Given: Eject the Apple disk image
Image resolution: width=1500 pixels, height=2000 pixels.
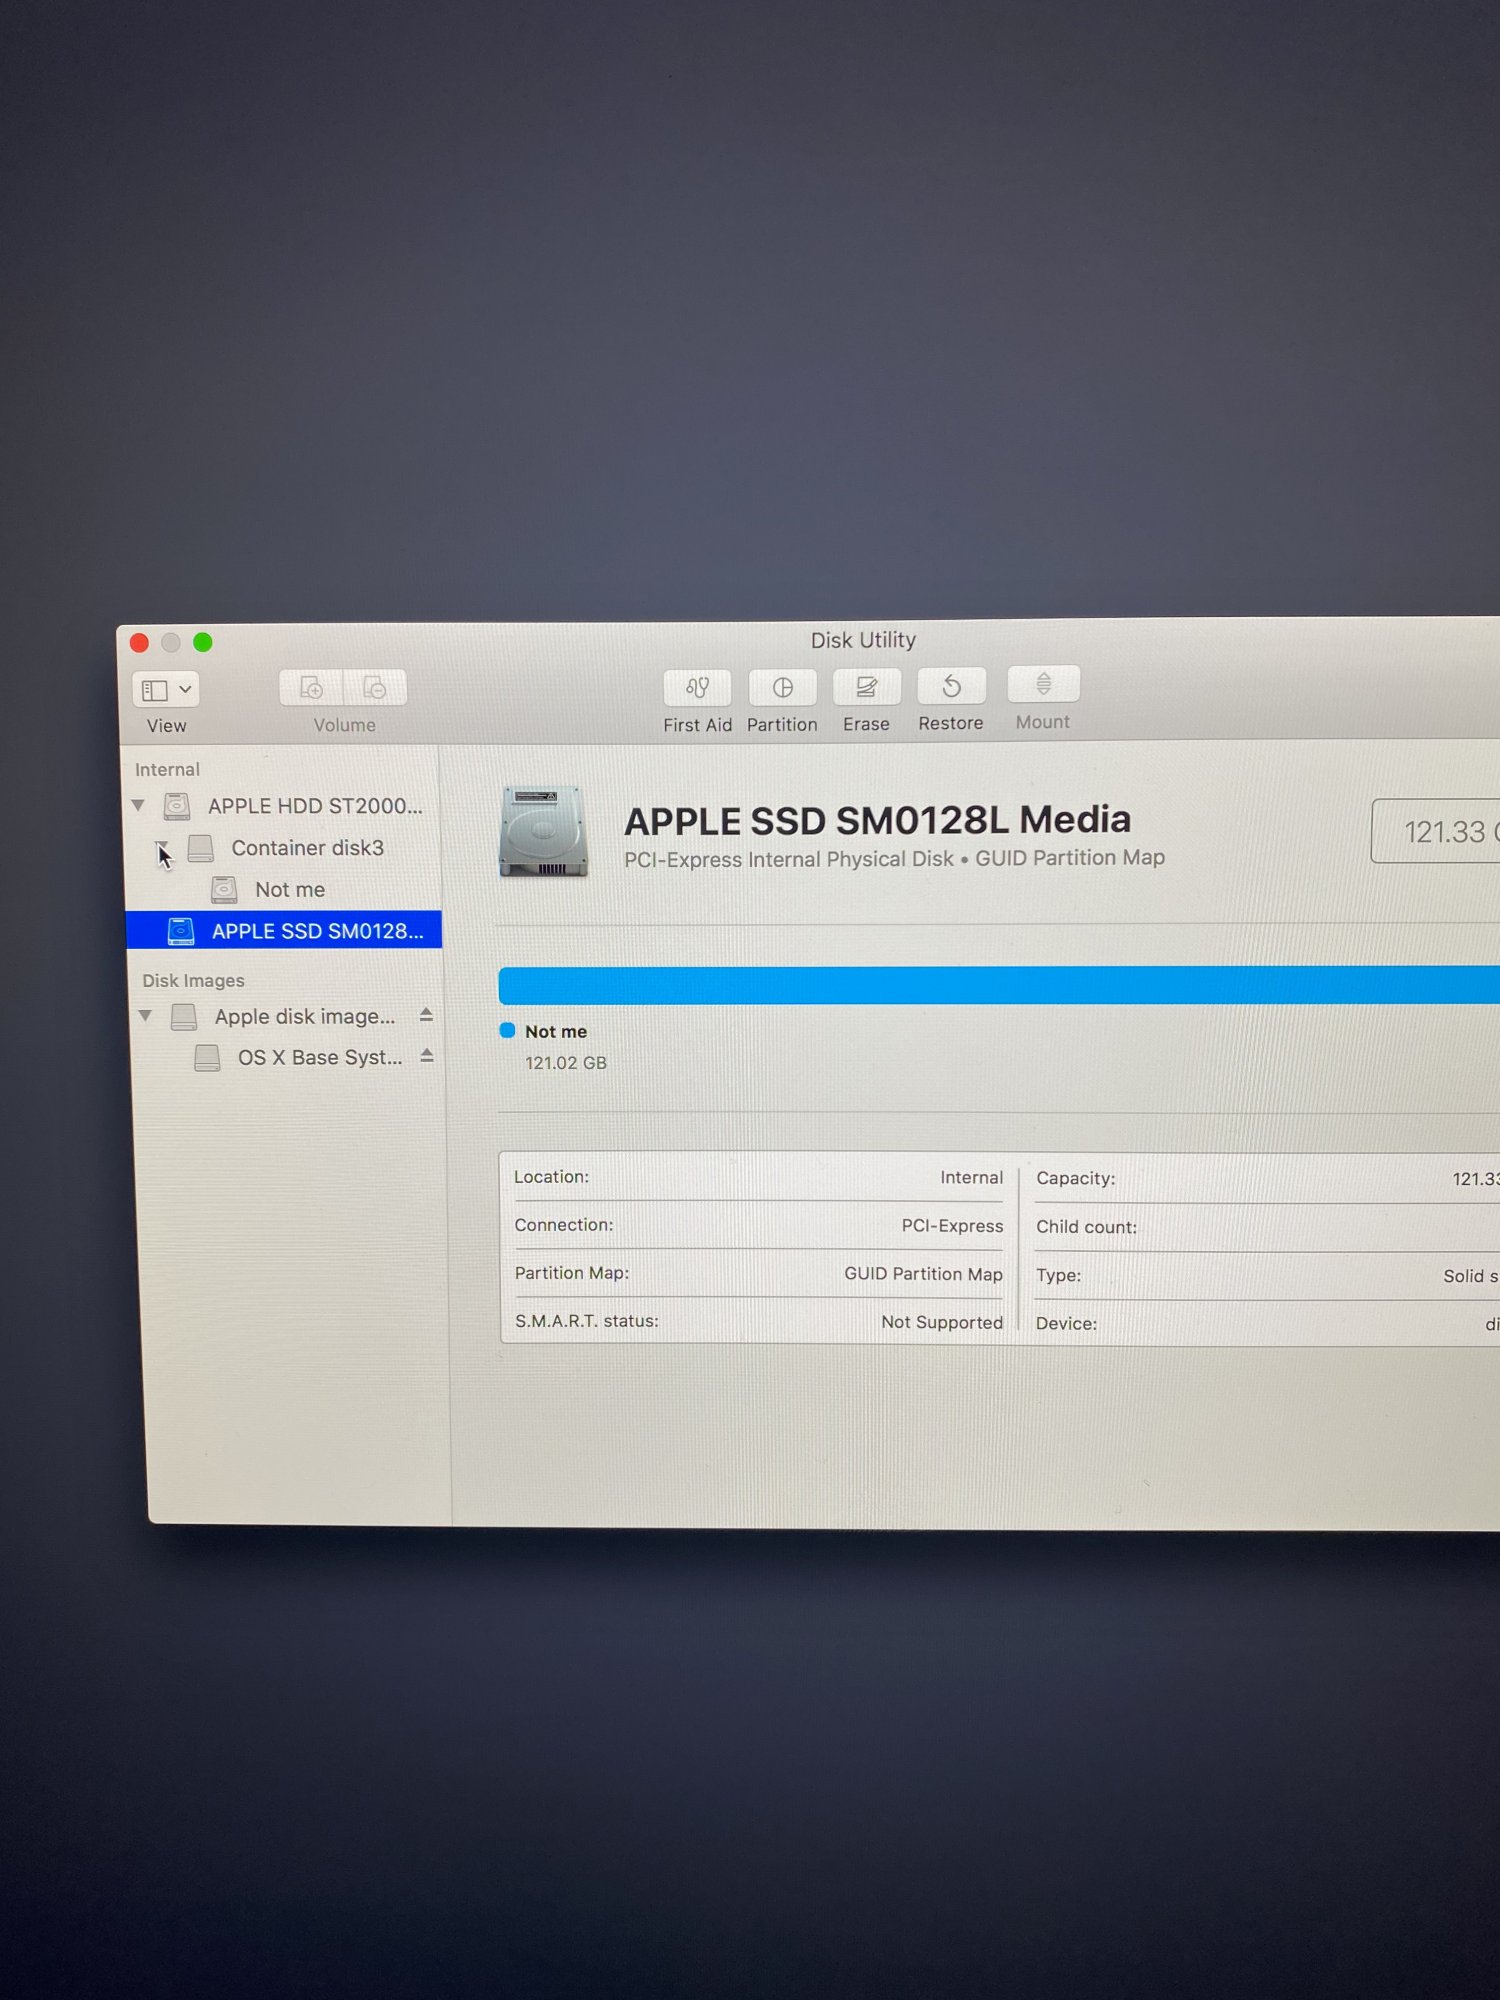Looking at the screenshot, I should 426,1015.
